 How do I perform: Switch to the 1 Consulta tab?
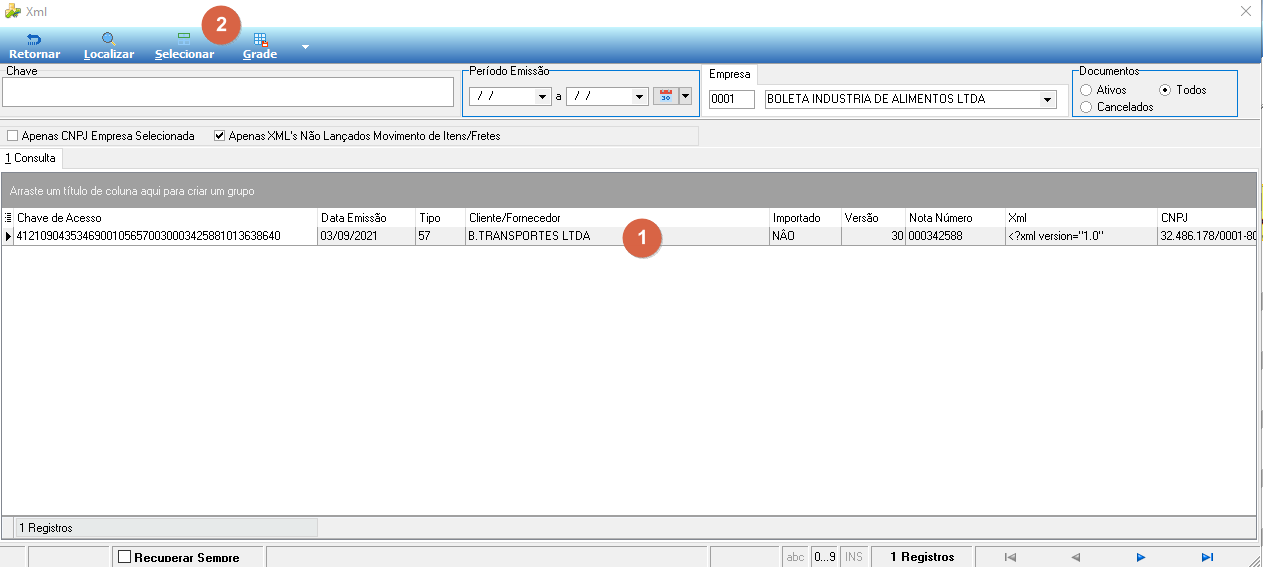coord(32,158)
